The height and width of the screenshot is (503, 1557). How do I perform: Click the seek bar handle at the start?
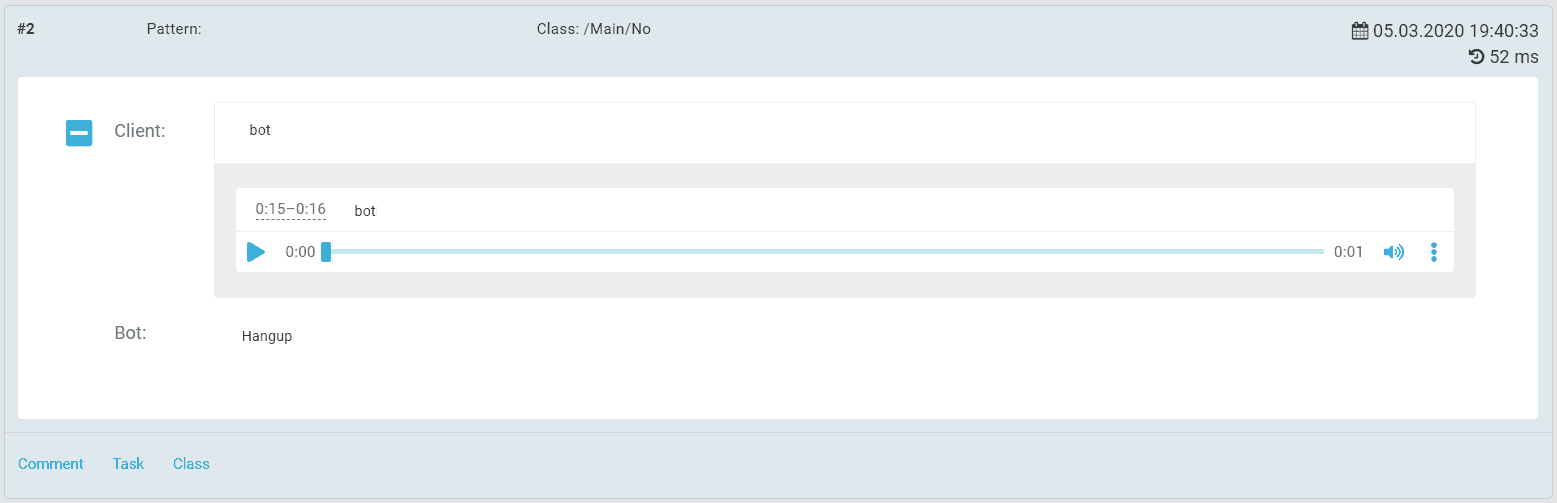pyautogui.click(x=326, y=252)
